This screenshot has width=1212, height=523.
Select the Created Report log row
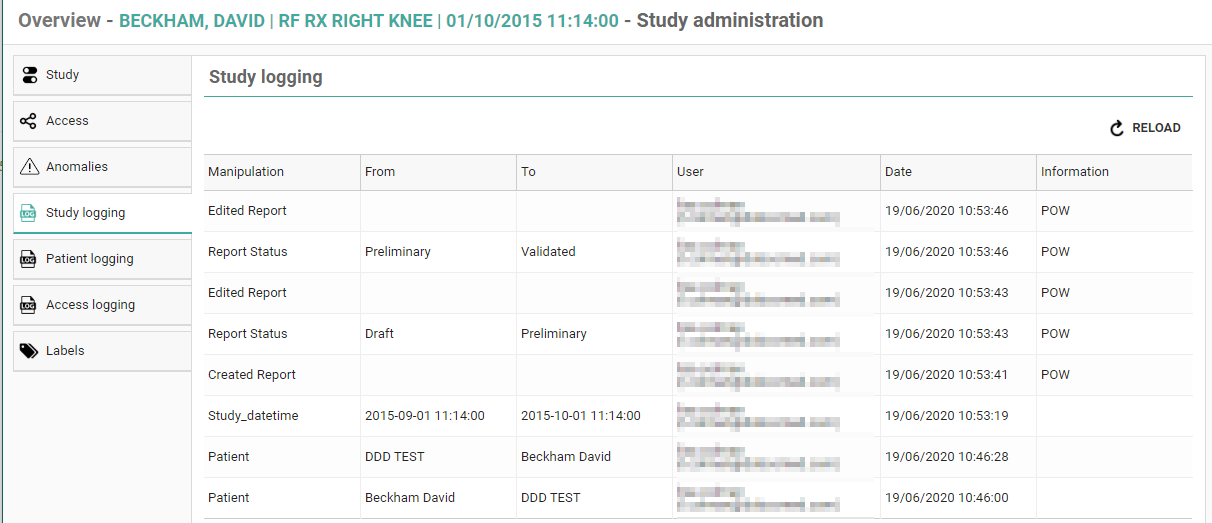coord(252,375)
